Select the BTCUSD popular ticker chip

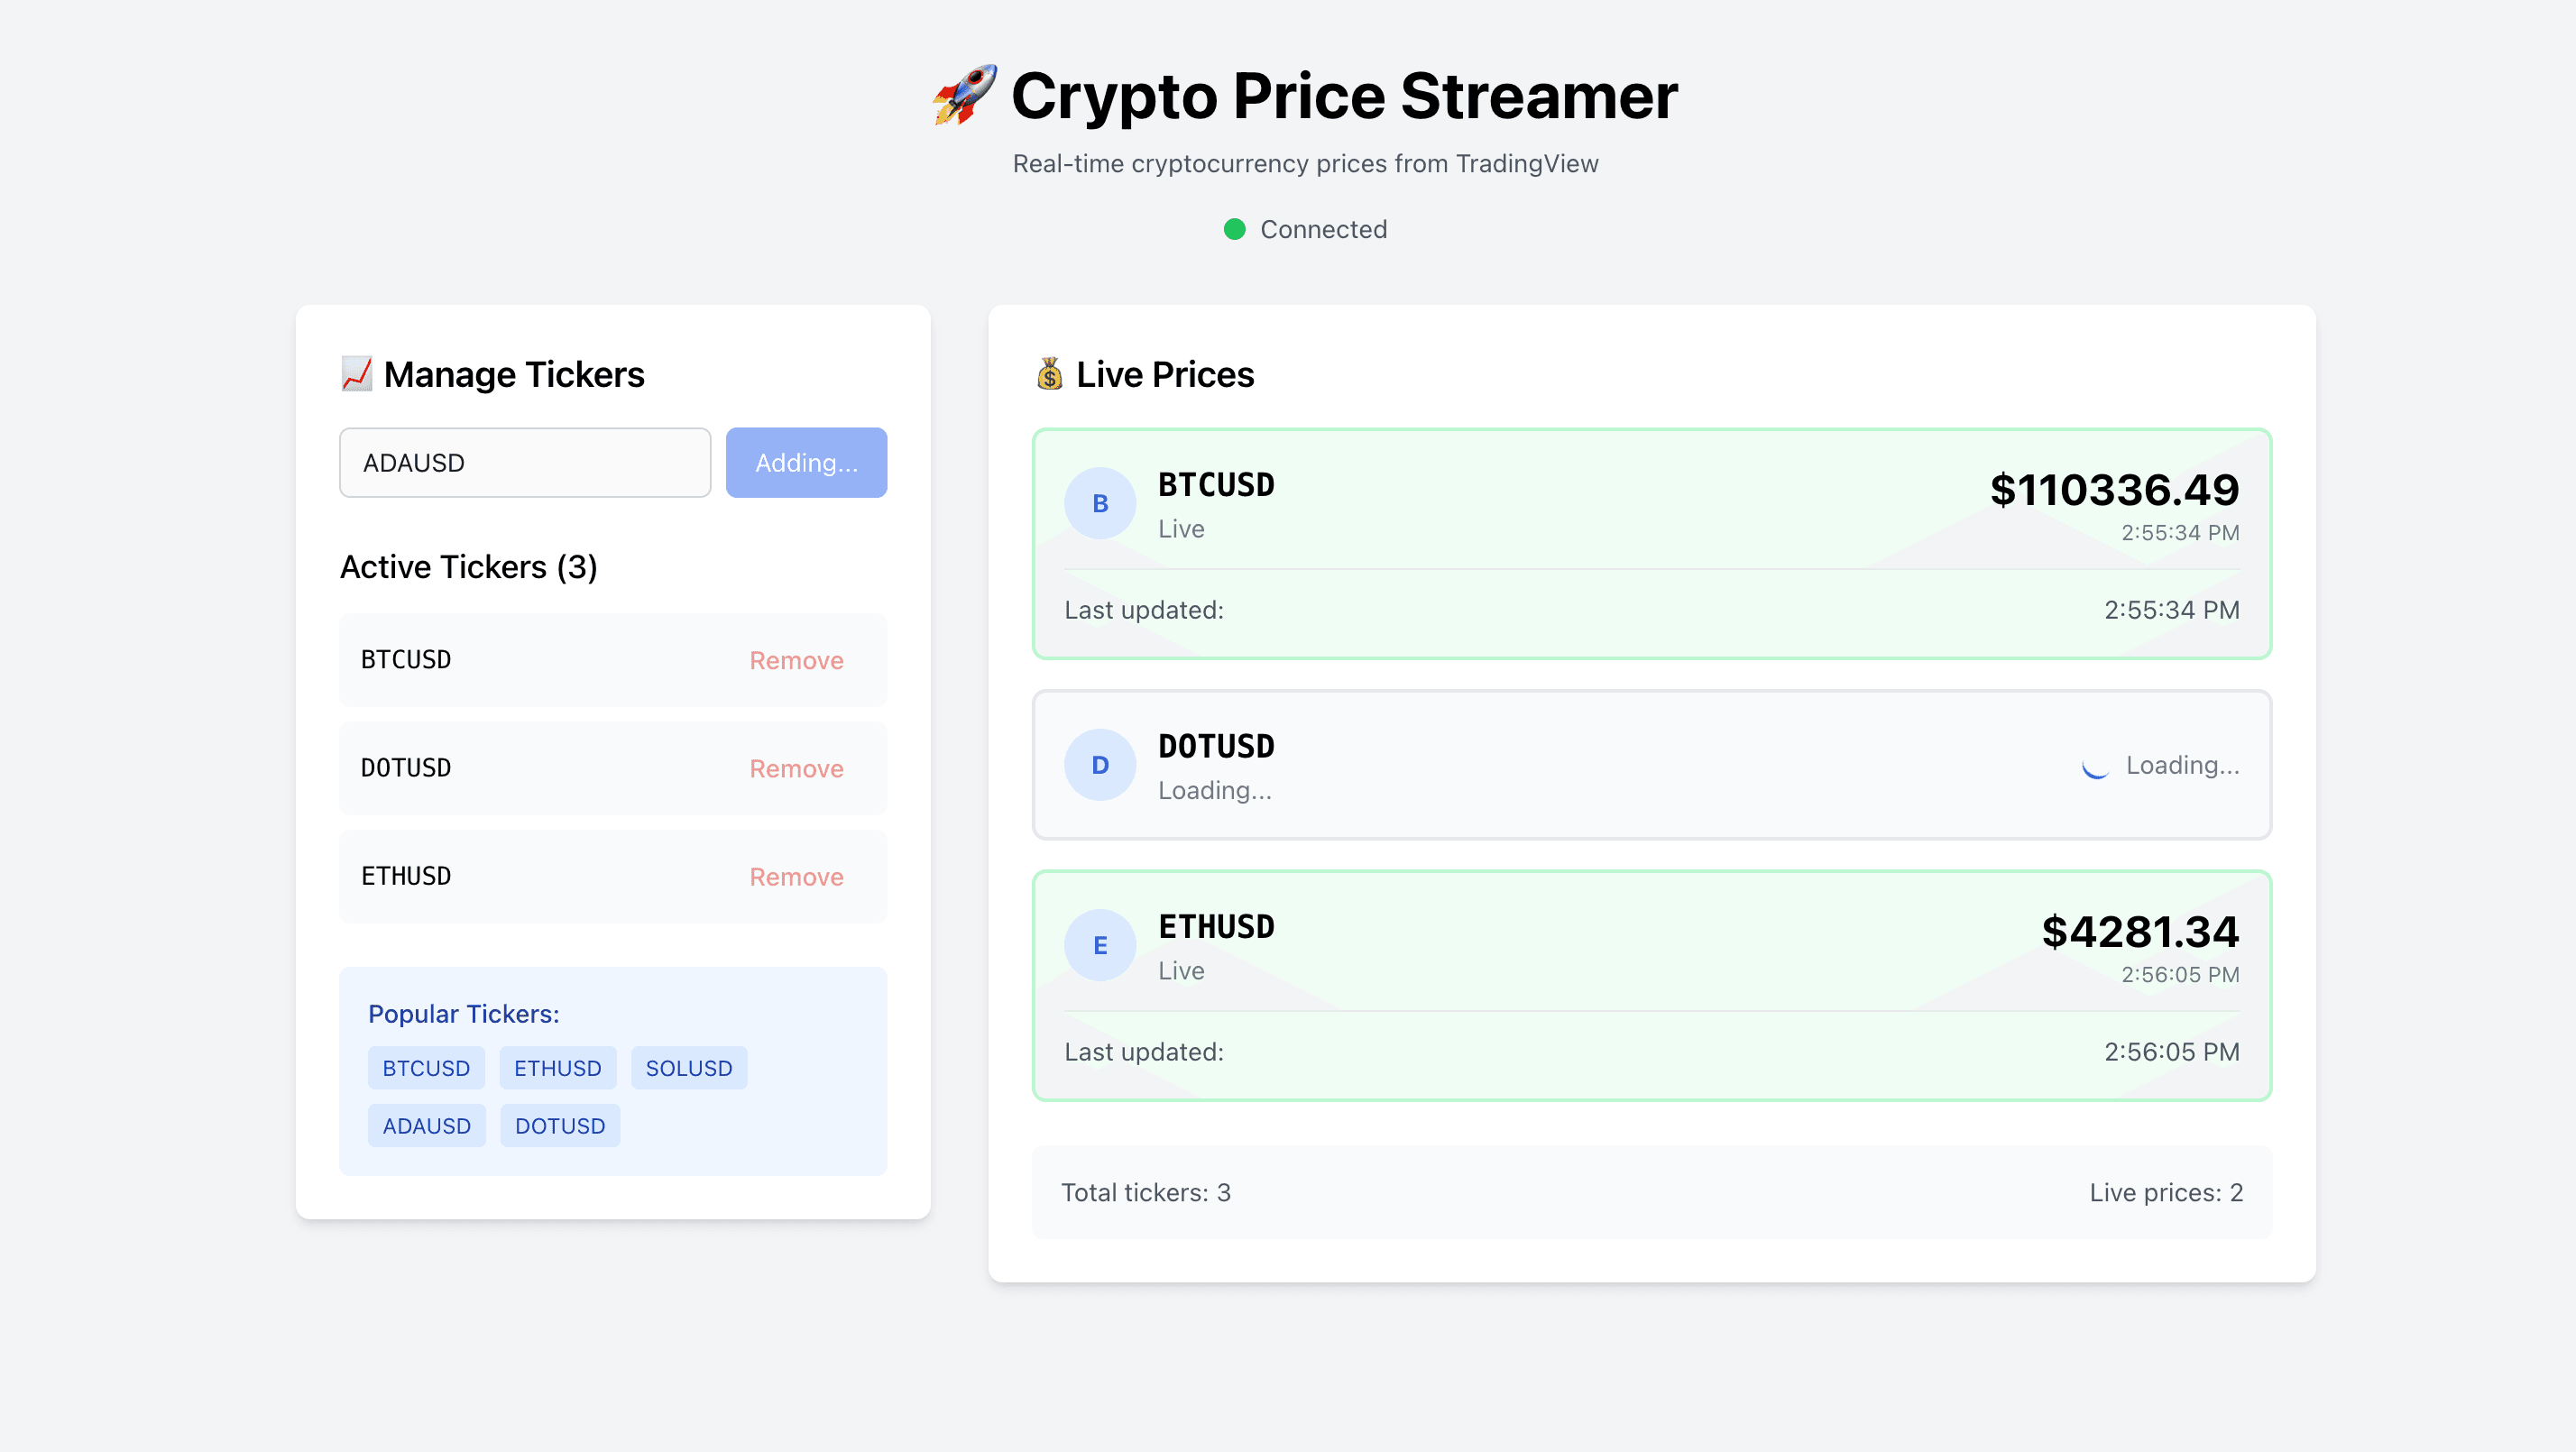point(426,1067)
